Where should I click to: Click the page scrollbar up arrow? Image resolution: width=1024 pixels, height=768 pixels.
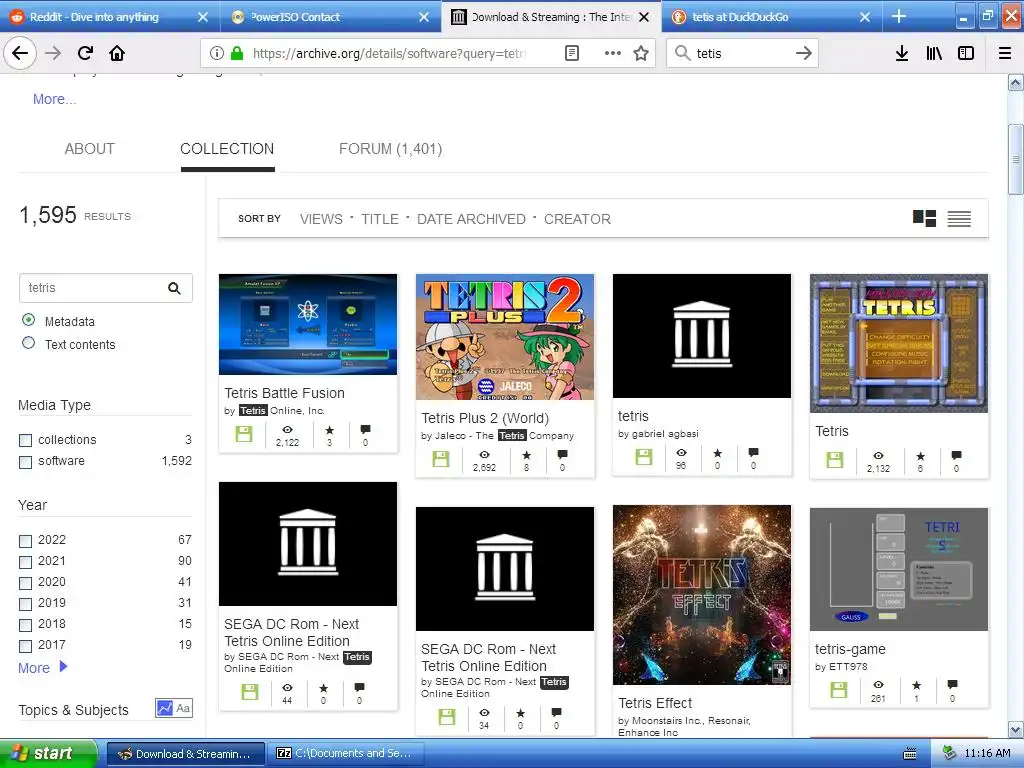point(1016,82)
